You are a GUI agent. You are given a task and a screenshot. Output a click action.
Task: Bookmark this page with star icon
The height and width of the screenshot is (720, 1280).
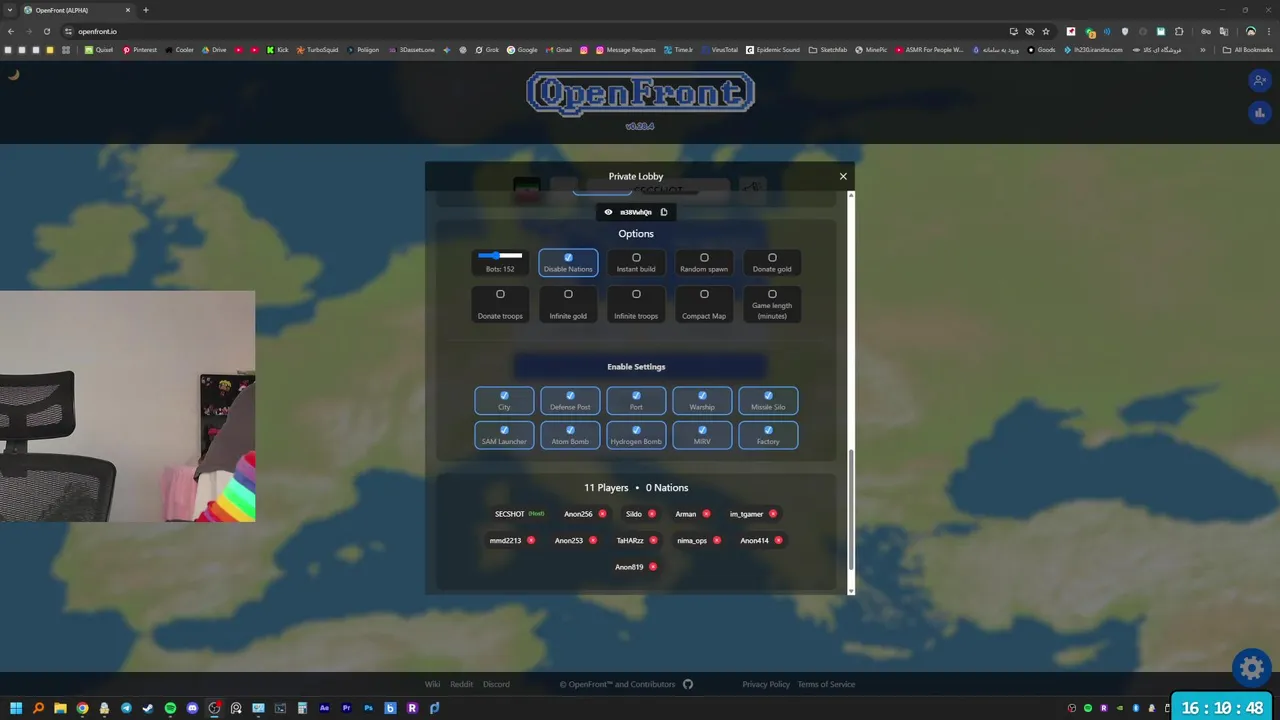click(x=1046, y=31)
